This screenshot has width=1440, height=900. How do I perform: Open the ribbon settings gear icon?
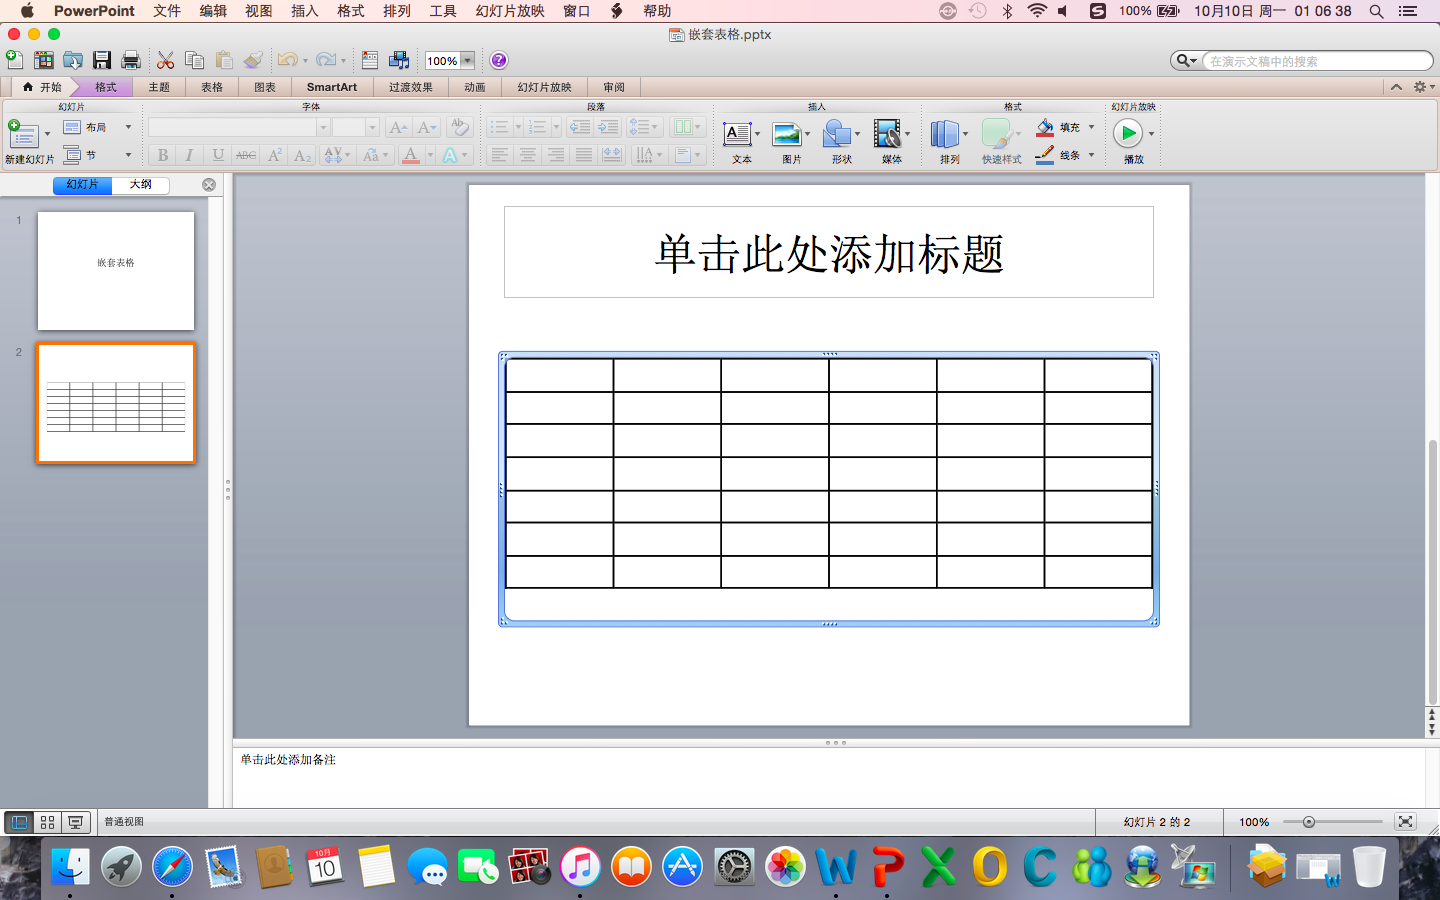[1420, 87]
